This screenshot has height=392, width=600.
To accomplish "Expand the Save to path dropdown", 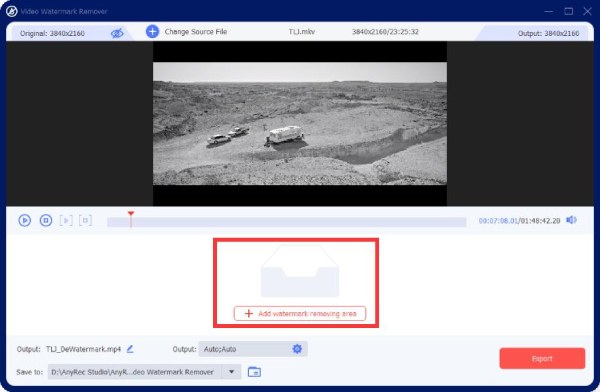I will pos(232,372).
